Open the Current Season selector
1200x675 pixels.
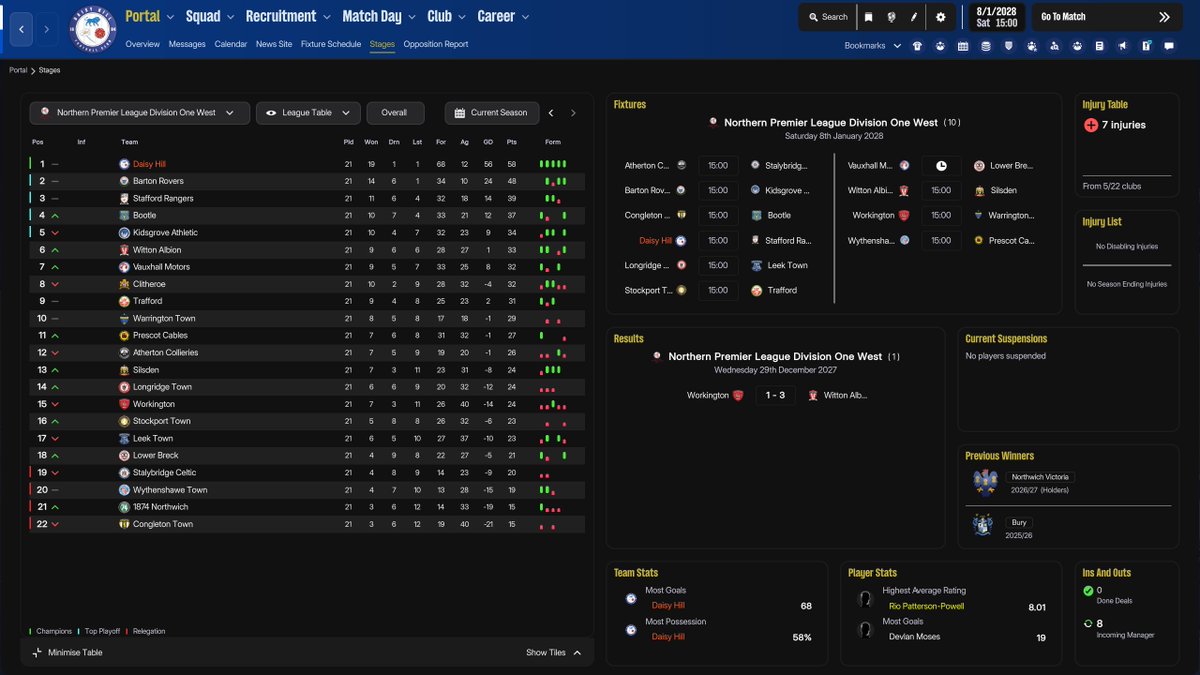(492, 113)
